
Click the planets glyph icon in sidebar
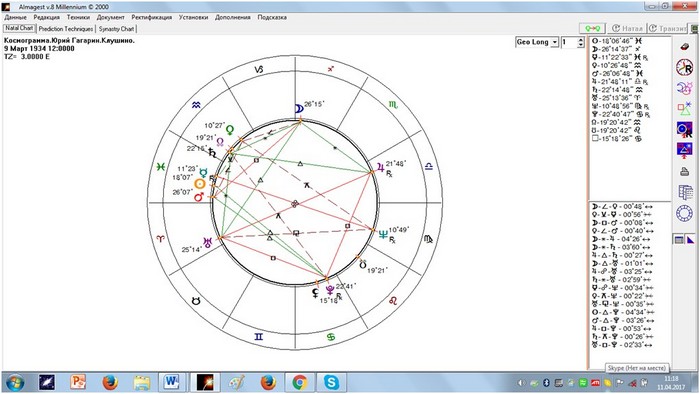point(684,88)
